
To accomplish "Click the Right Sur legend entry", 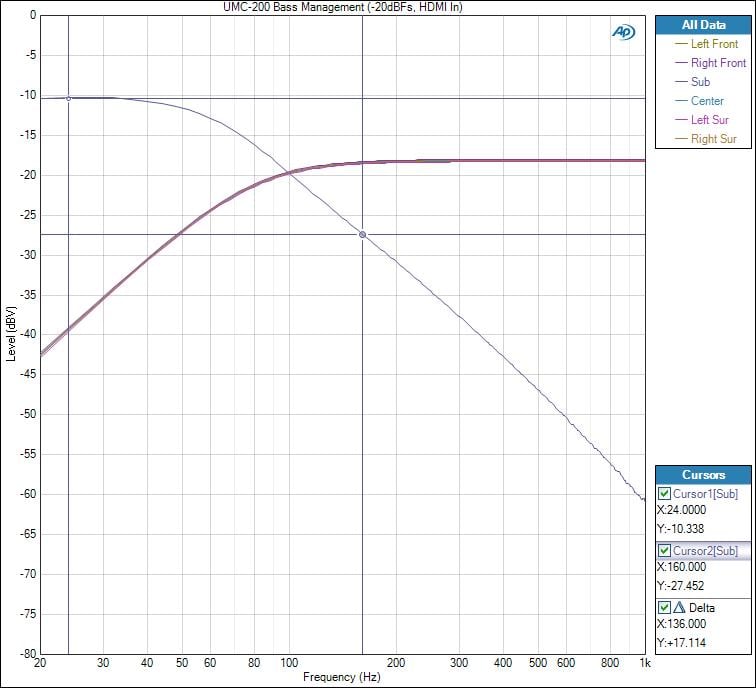I will pyautogui.click(x=713, y=139).
